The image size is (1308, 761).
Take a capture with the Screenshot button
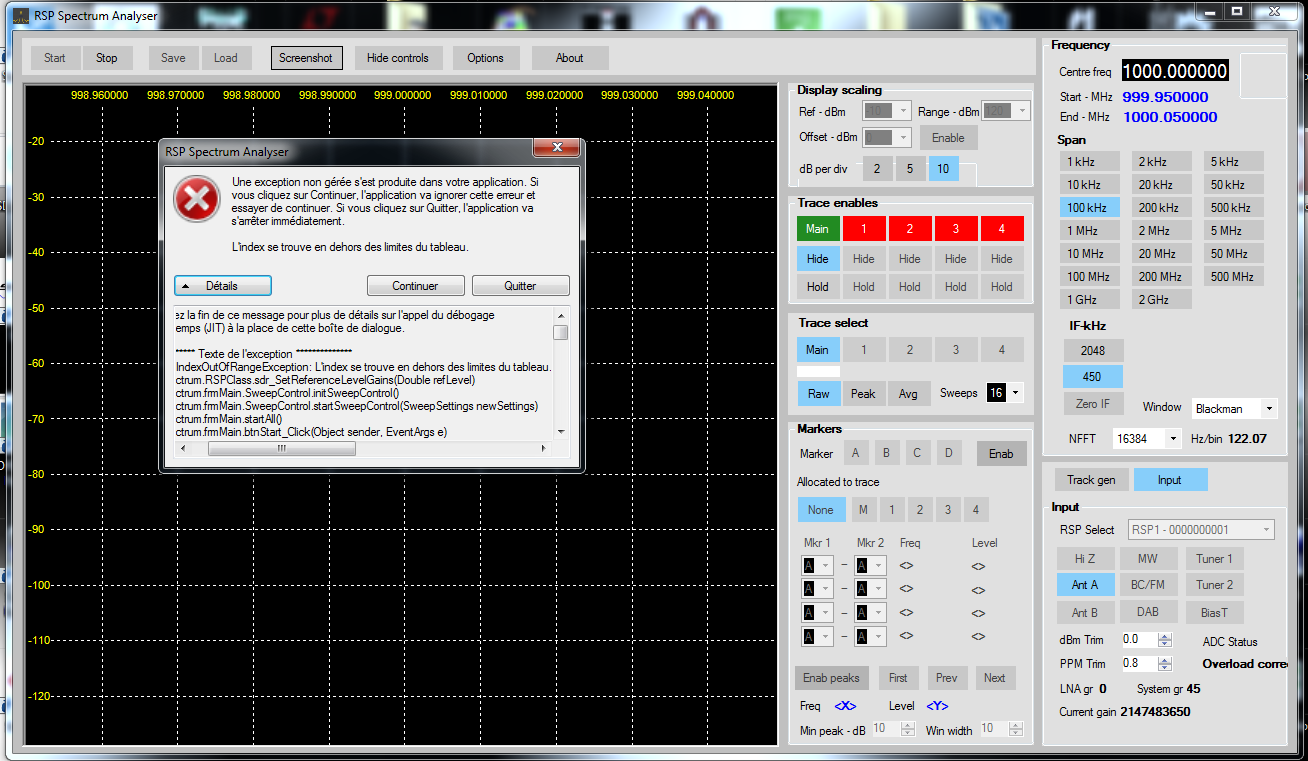(x=306, y=58)
